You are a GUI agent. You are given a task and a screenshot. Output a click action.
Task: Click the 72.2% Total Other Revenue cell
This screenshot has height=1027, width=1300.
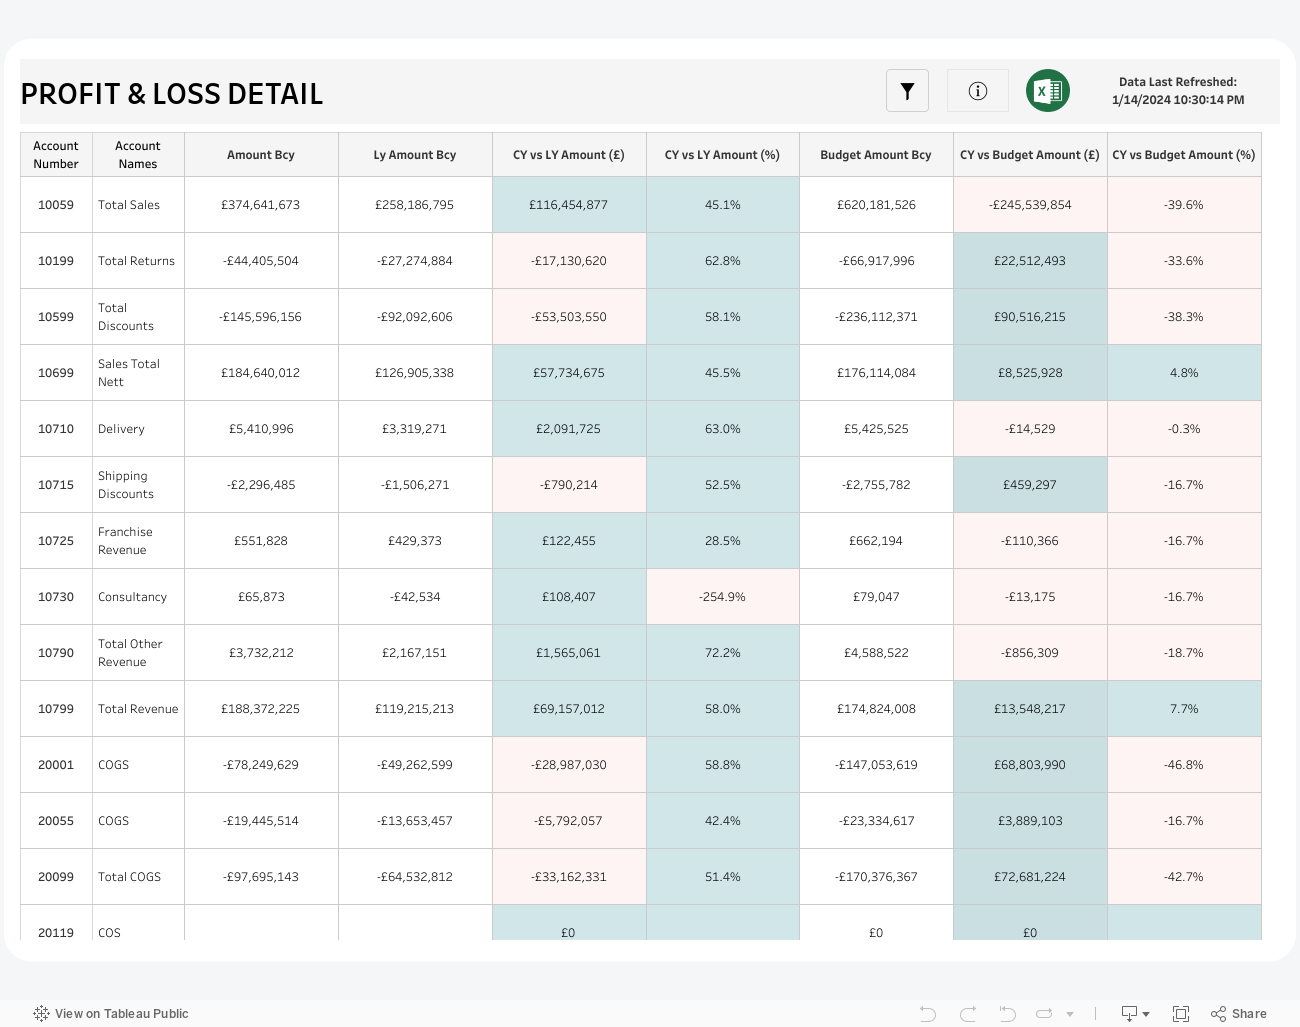click(723, 653)
